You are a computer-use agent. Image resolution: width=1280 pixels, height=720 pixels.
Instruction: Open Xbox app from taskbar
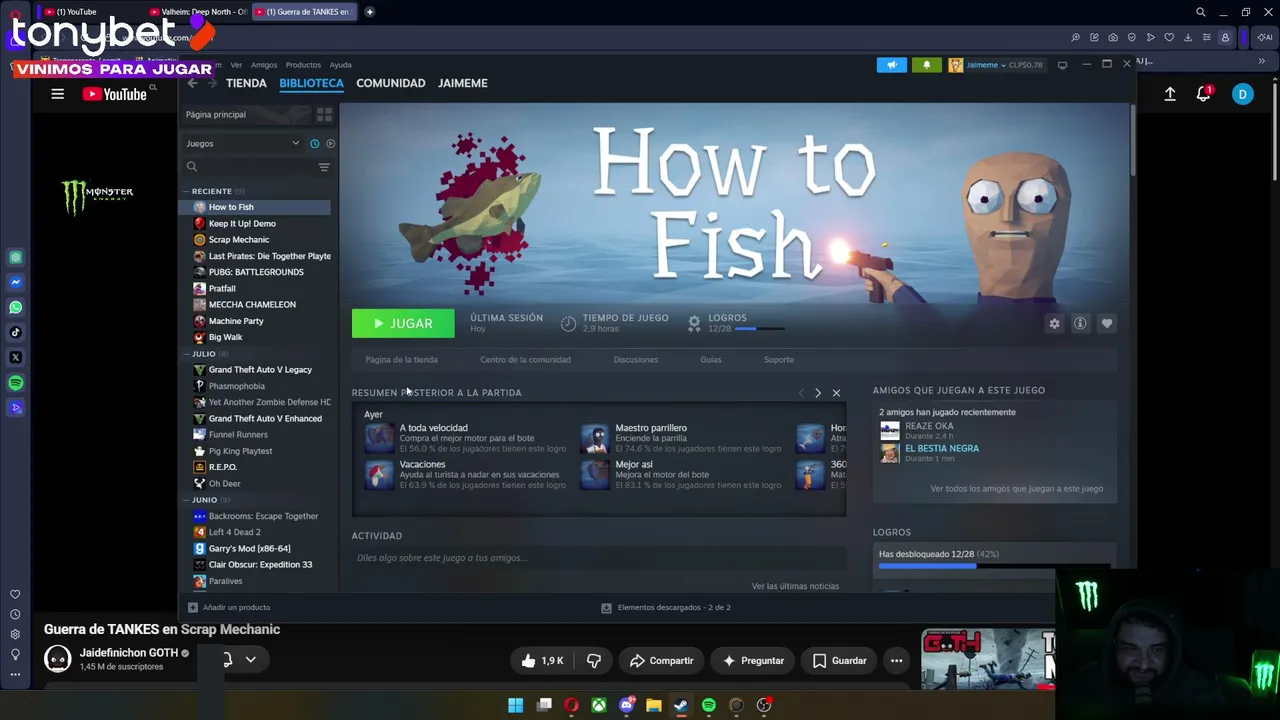pyautogui.click(x=598, y=705)
